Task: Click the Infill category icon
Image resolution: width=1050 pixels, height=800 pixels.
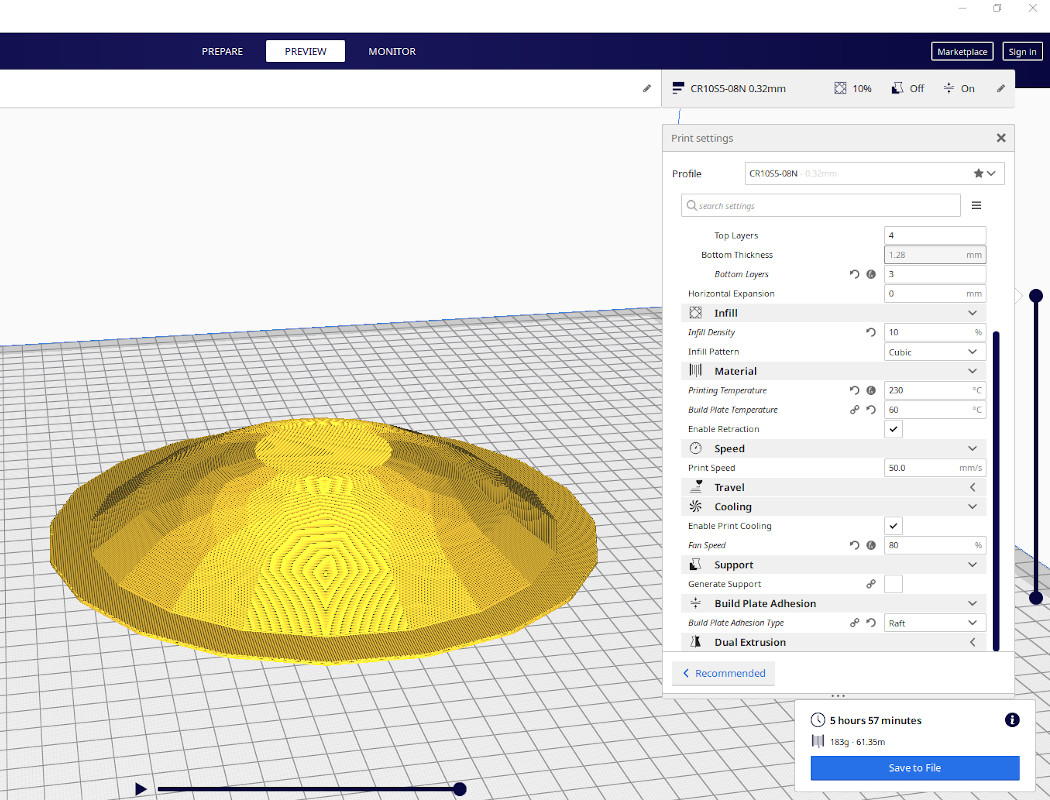Action: coord(696,313)
